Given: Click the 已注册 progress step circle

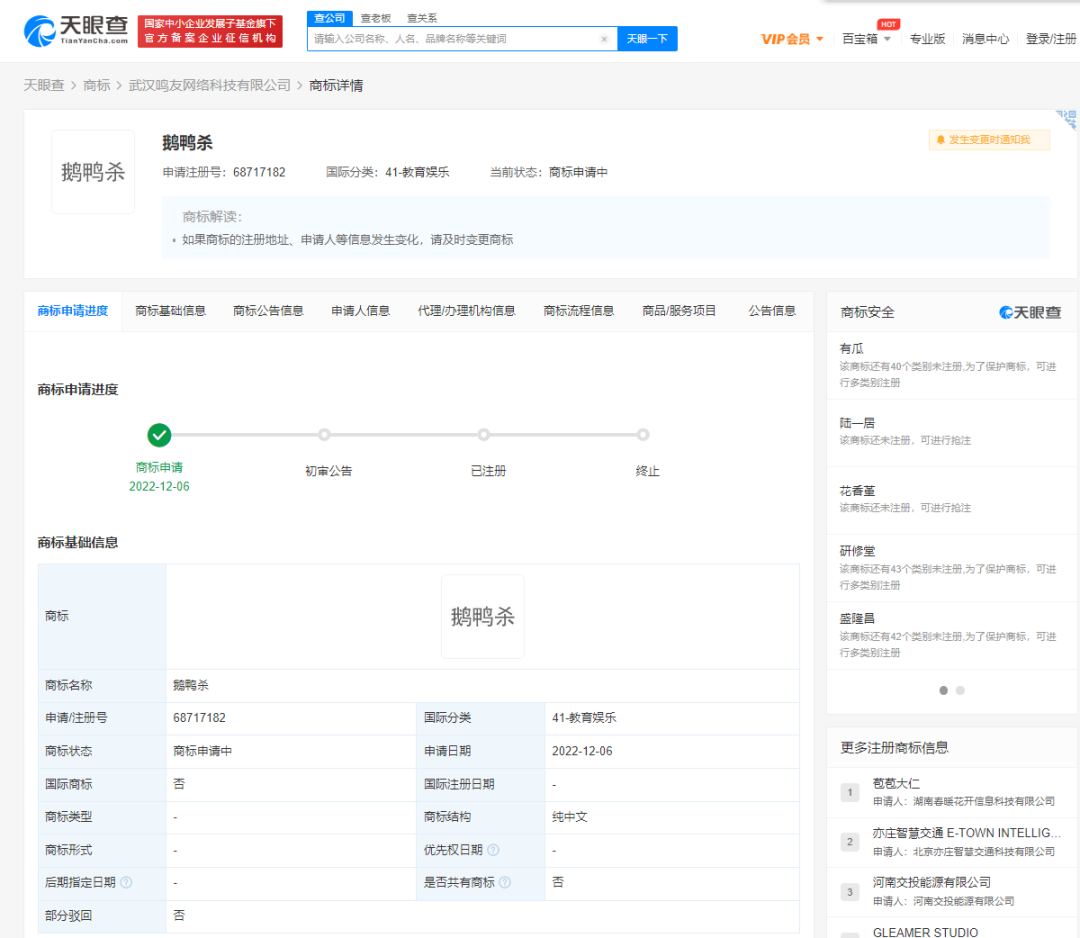Looking at the screenshot, I should 484,435.
